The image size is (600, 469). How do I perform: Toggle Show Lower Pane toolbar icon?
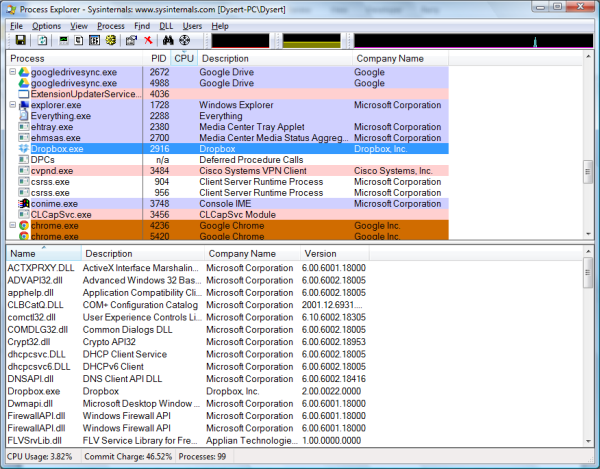click(x=94, y=40)
